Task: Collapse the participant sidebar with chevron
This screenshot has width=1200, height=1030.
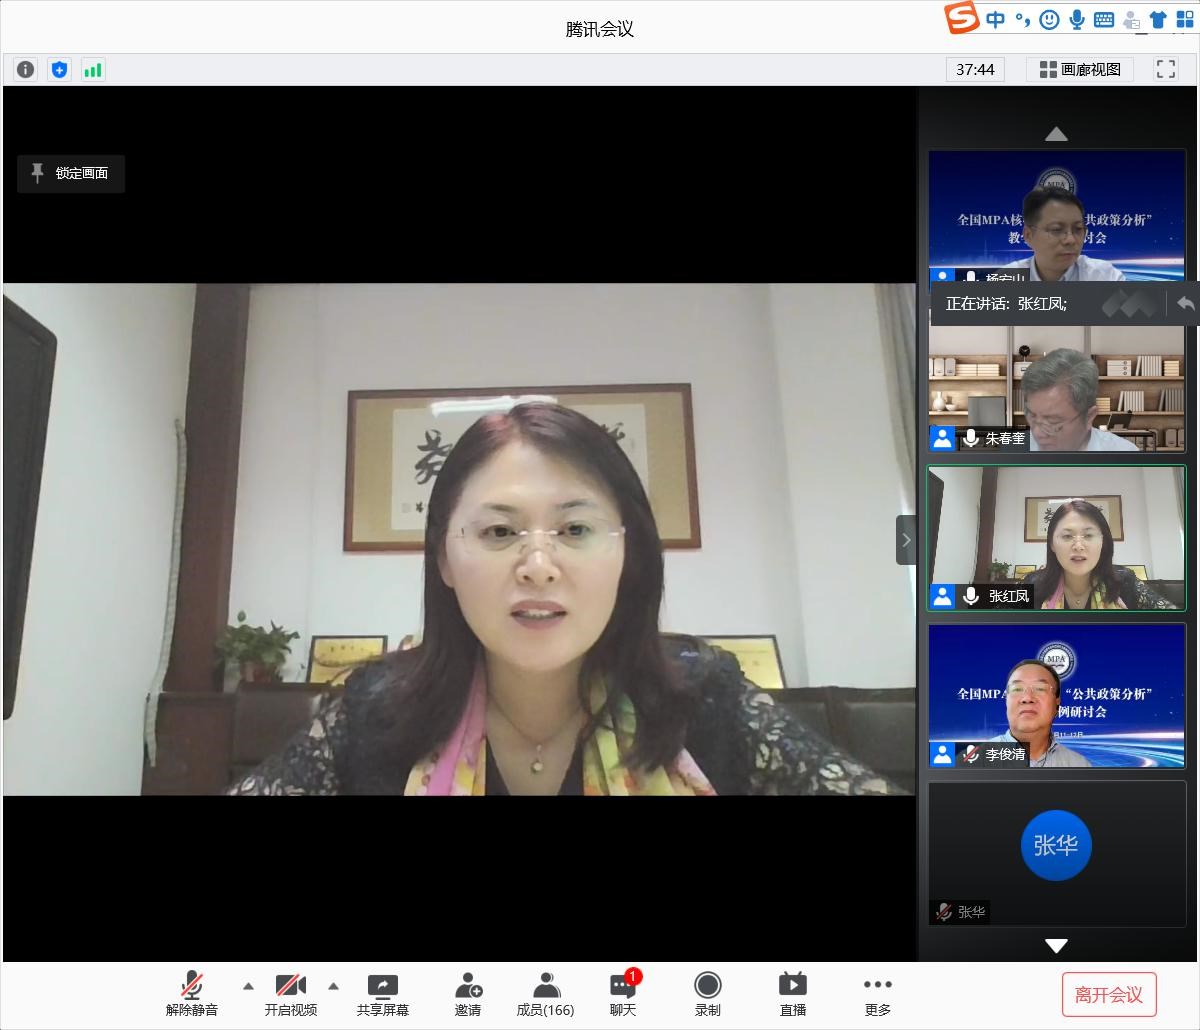Action: [x=906, y=540]
